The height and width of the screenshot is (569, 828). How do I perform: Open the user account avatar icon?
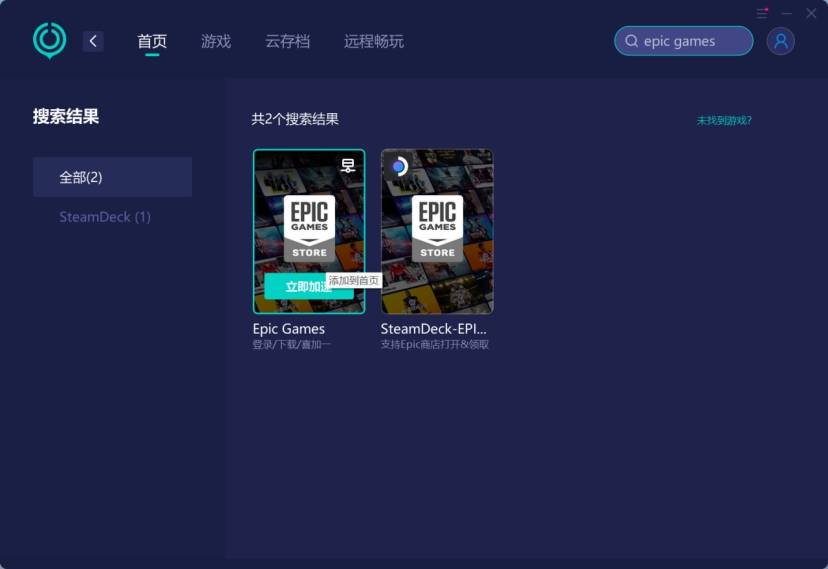(780, 41)
